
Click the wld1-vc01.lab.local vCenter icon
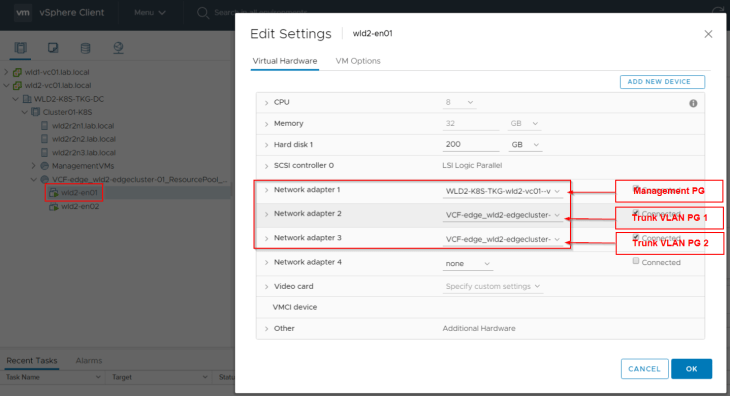click(17, 72)
